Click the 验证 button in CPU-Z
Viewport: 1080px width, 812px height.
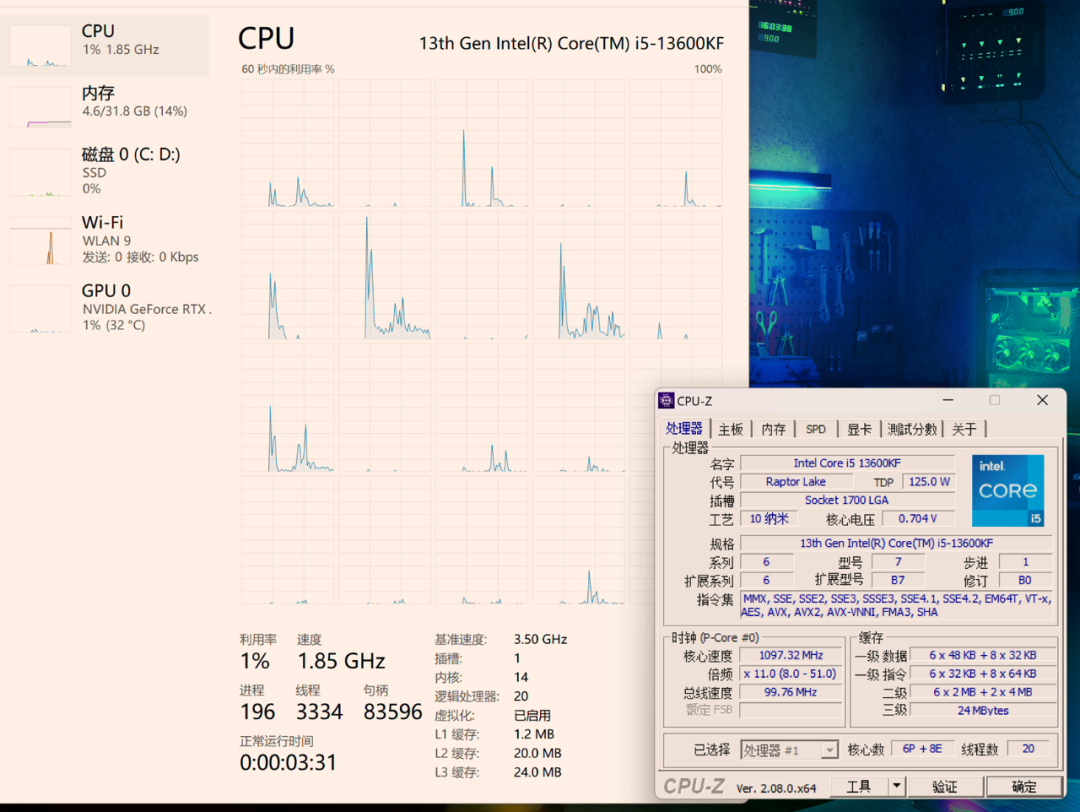pyautogui.click(x=944, y=787)
